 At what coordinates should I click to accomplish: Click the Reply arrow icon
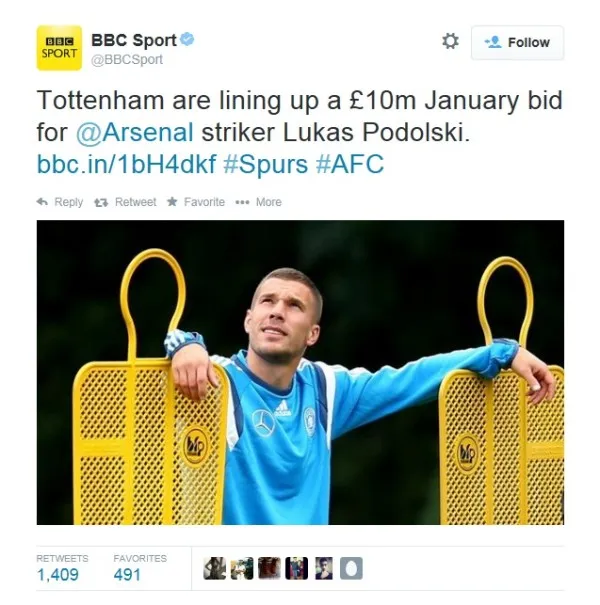[x=42, y=202]
